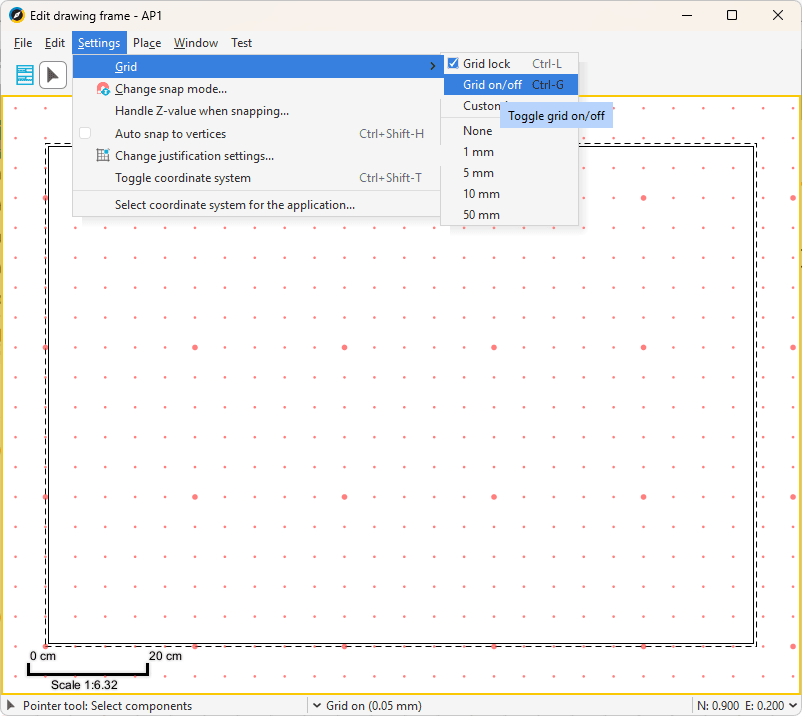Open the Window menu

point(196,43)
